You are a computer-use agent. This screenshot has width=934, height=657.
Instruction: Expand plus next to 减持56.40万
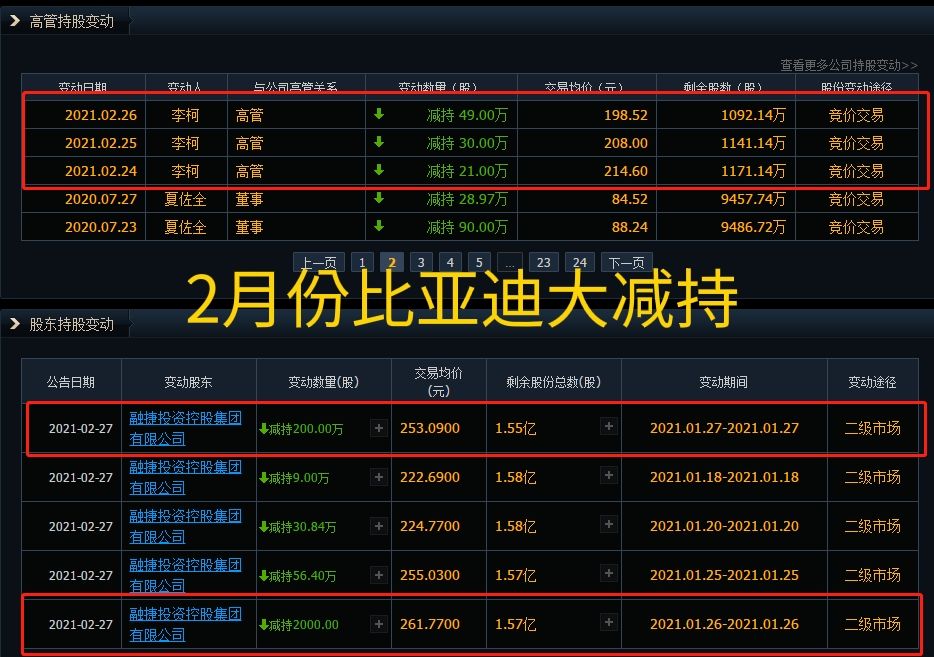[x=378, y=575]
